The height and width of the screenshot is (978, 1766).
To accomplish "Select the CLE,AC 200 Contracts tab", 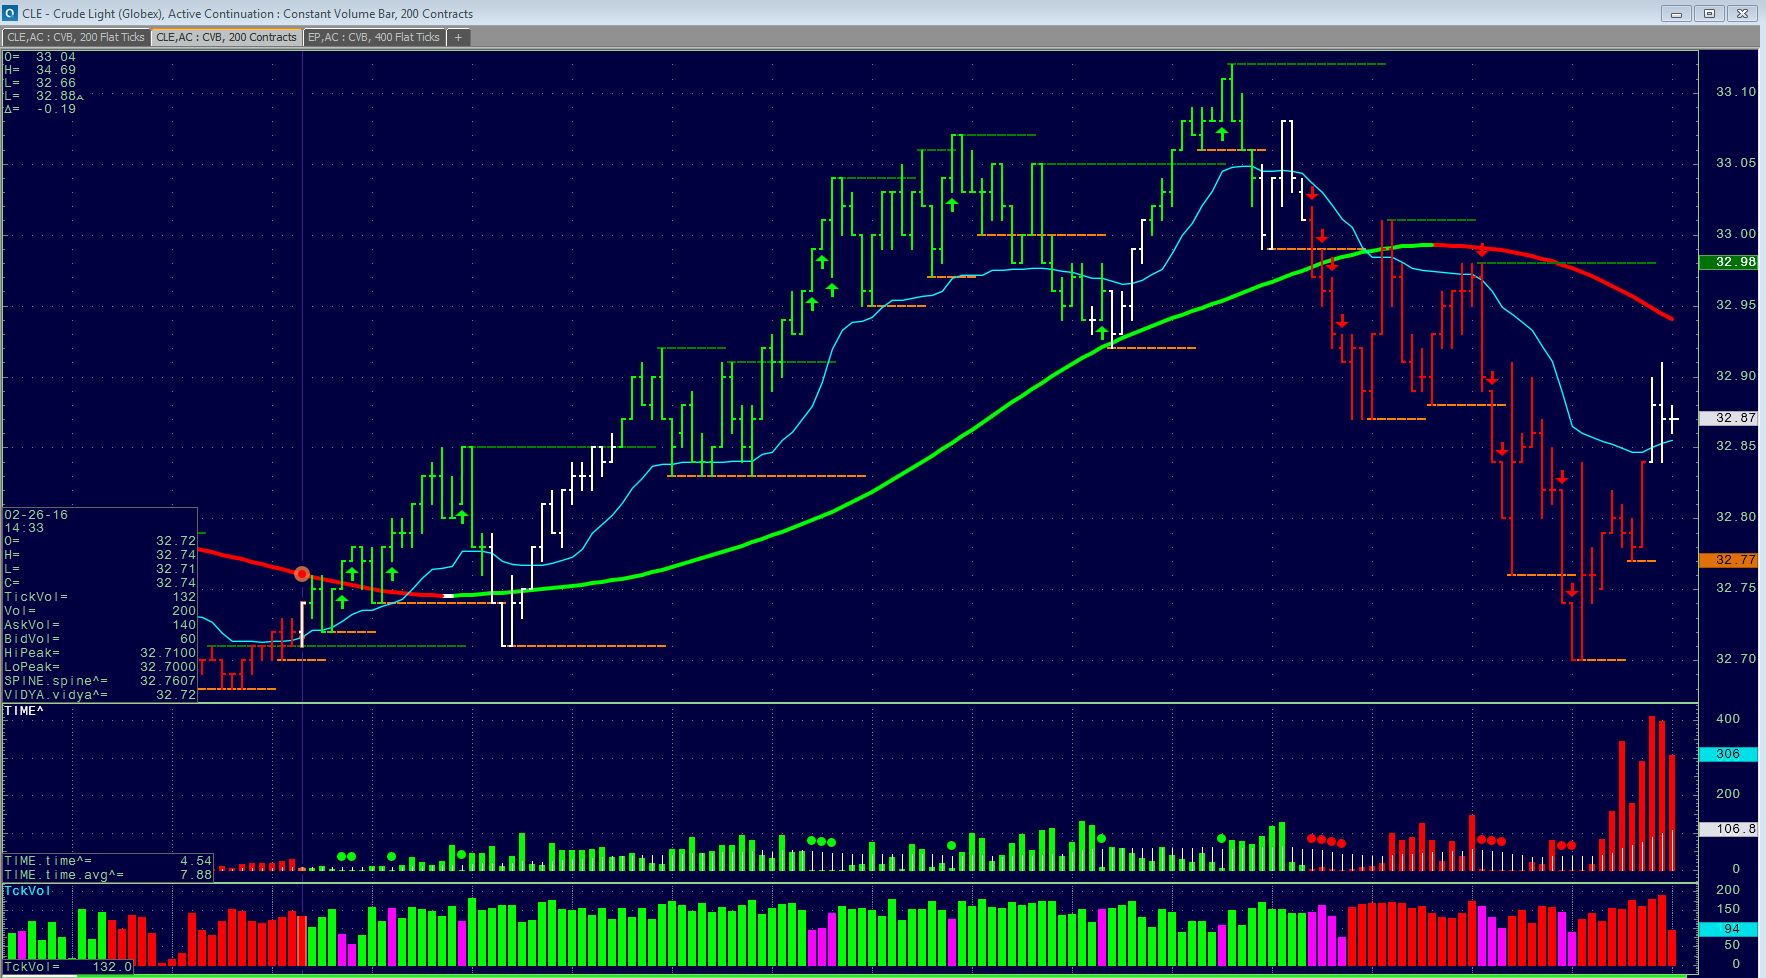I will point(226,37).
